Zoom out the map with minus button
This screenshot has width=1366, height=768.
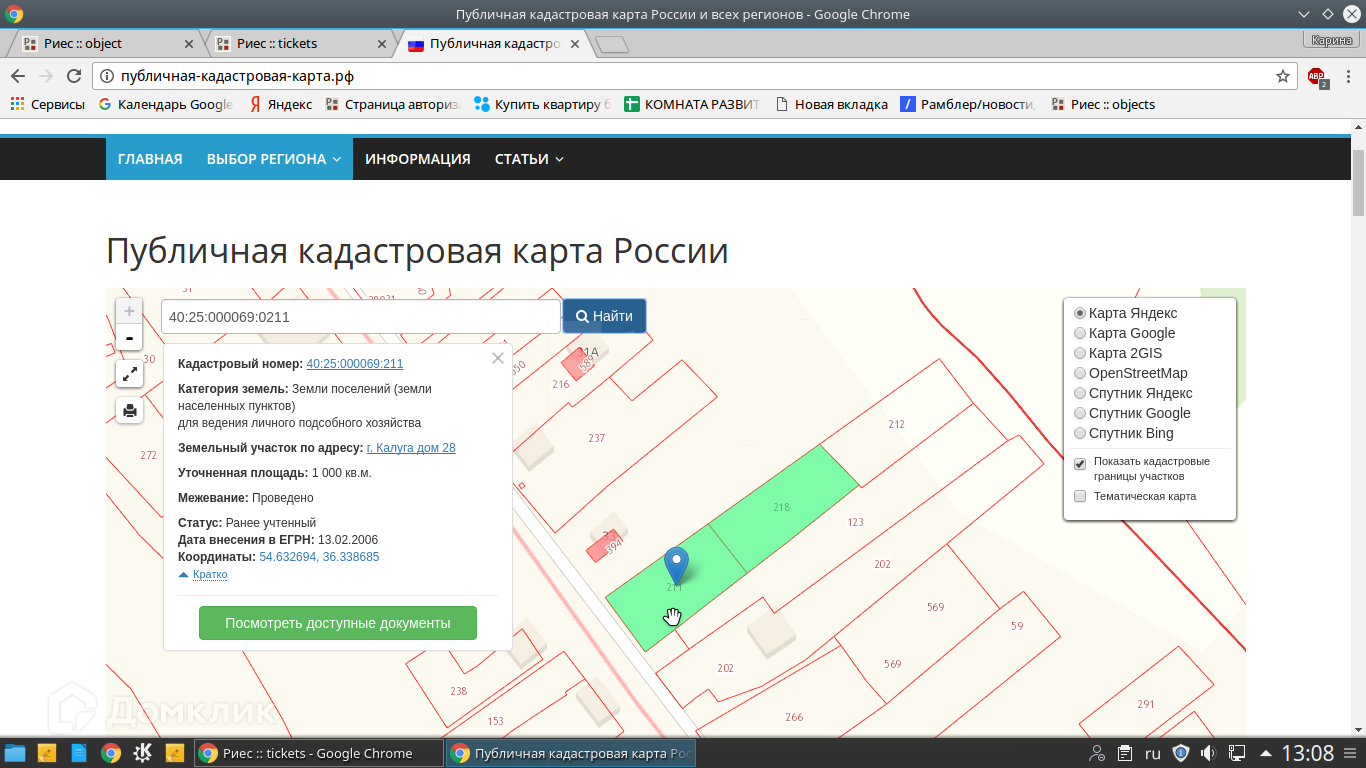click(129, 338)
